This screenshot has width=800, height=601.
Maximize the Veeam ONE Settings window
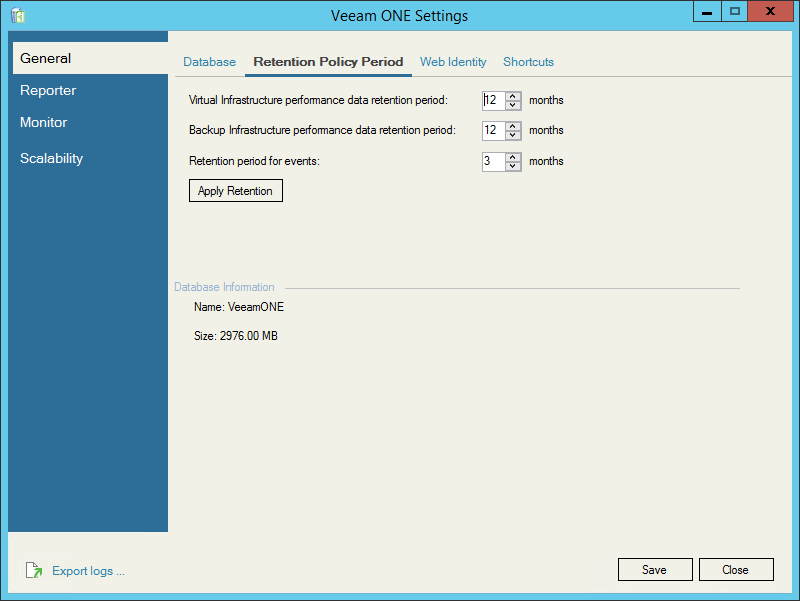[x=735, y=11]
